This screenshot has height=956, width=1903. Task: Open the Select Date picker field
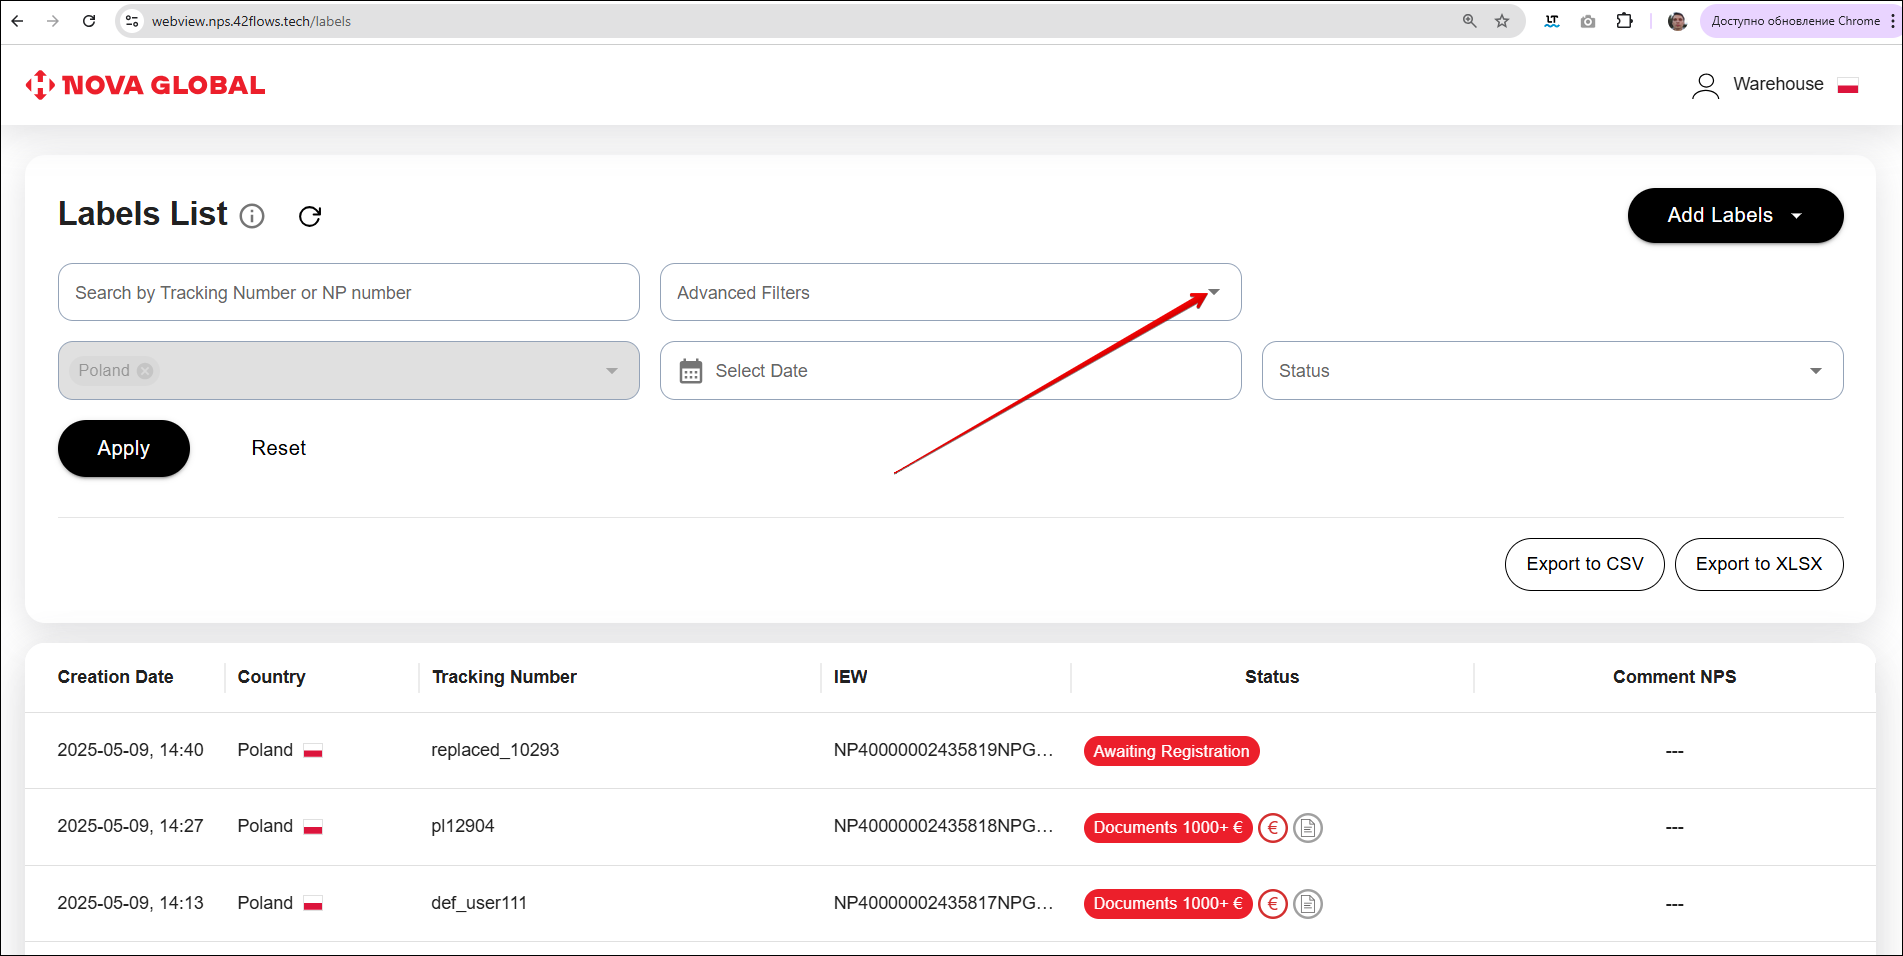tap(950, 371)
